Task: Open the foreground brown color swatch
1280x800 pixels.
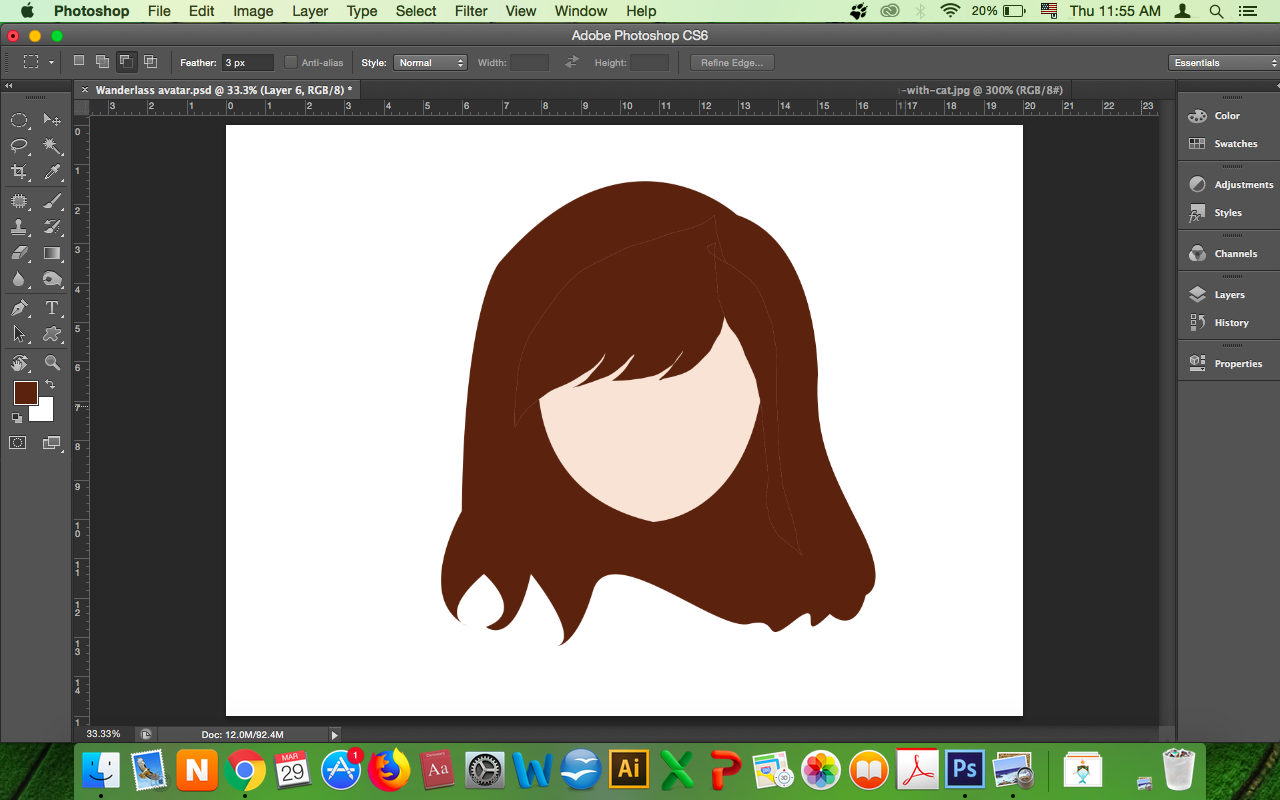Action: [25, 392]
